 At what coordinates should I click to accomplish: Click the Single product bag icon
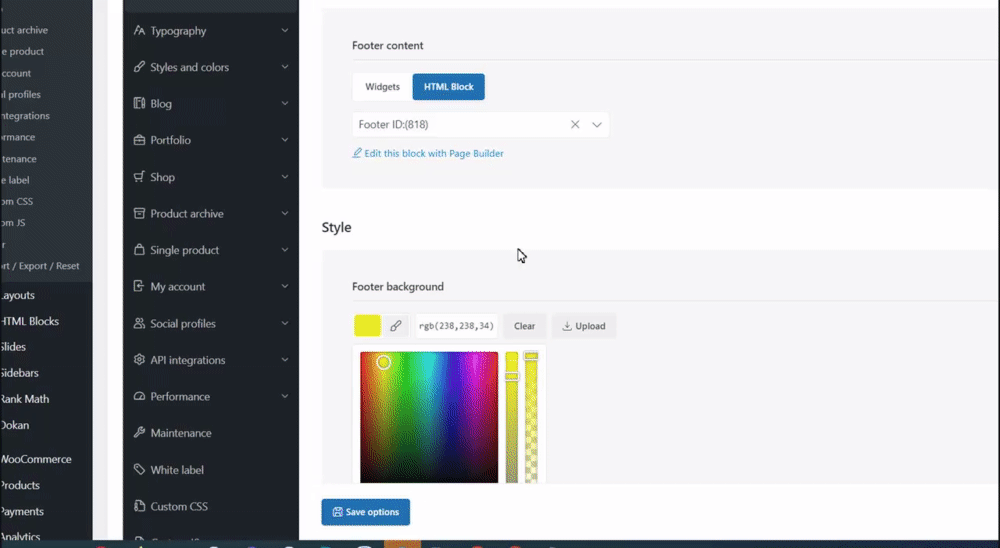[x=139, y=249]
